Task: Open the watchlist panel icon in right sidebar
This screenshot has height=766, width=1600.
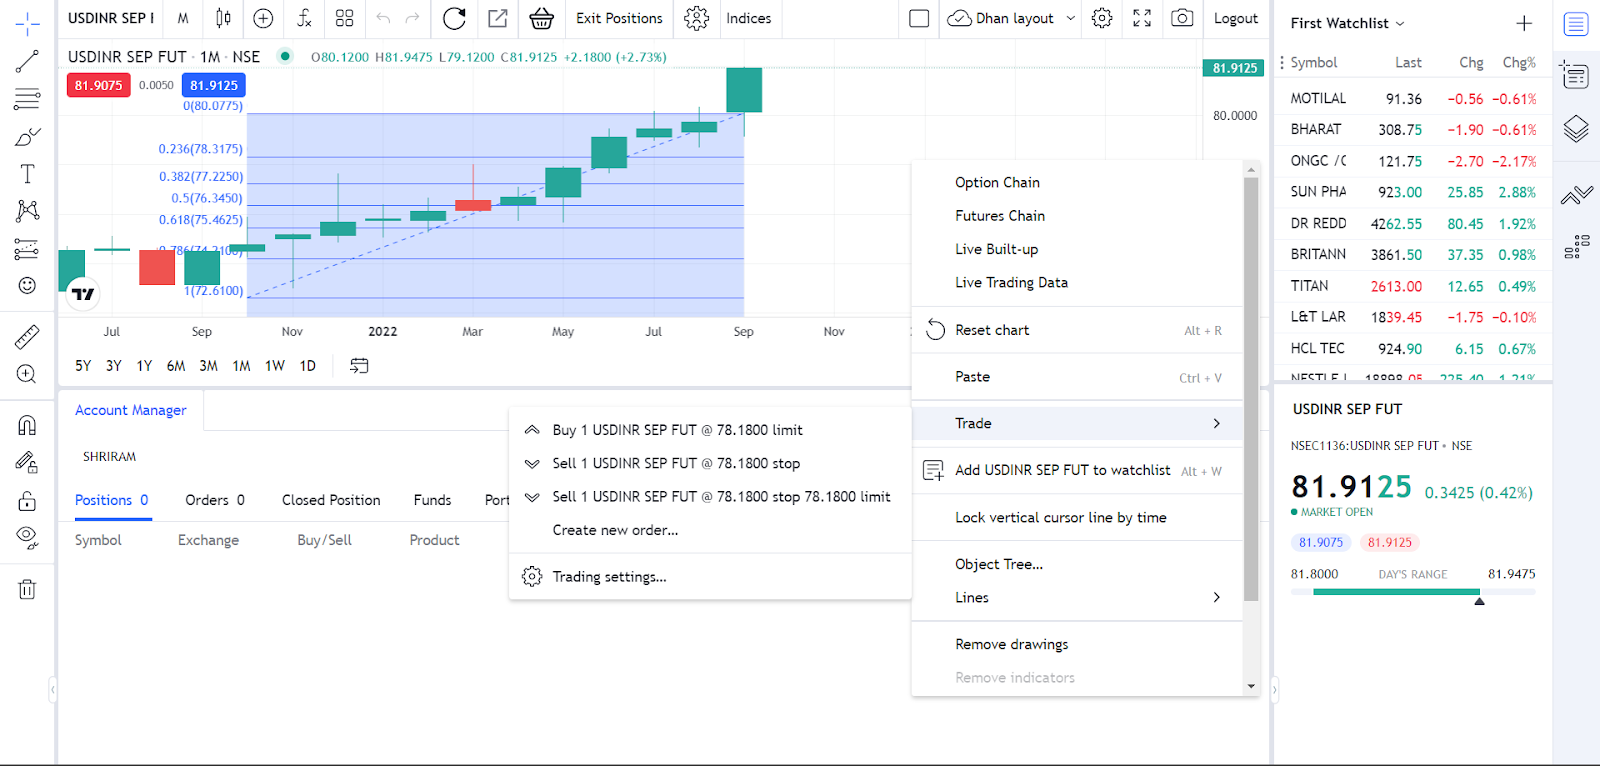Action: (1576, 24)
